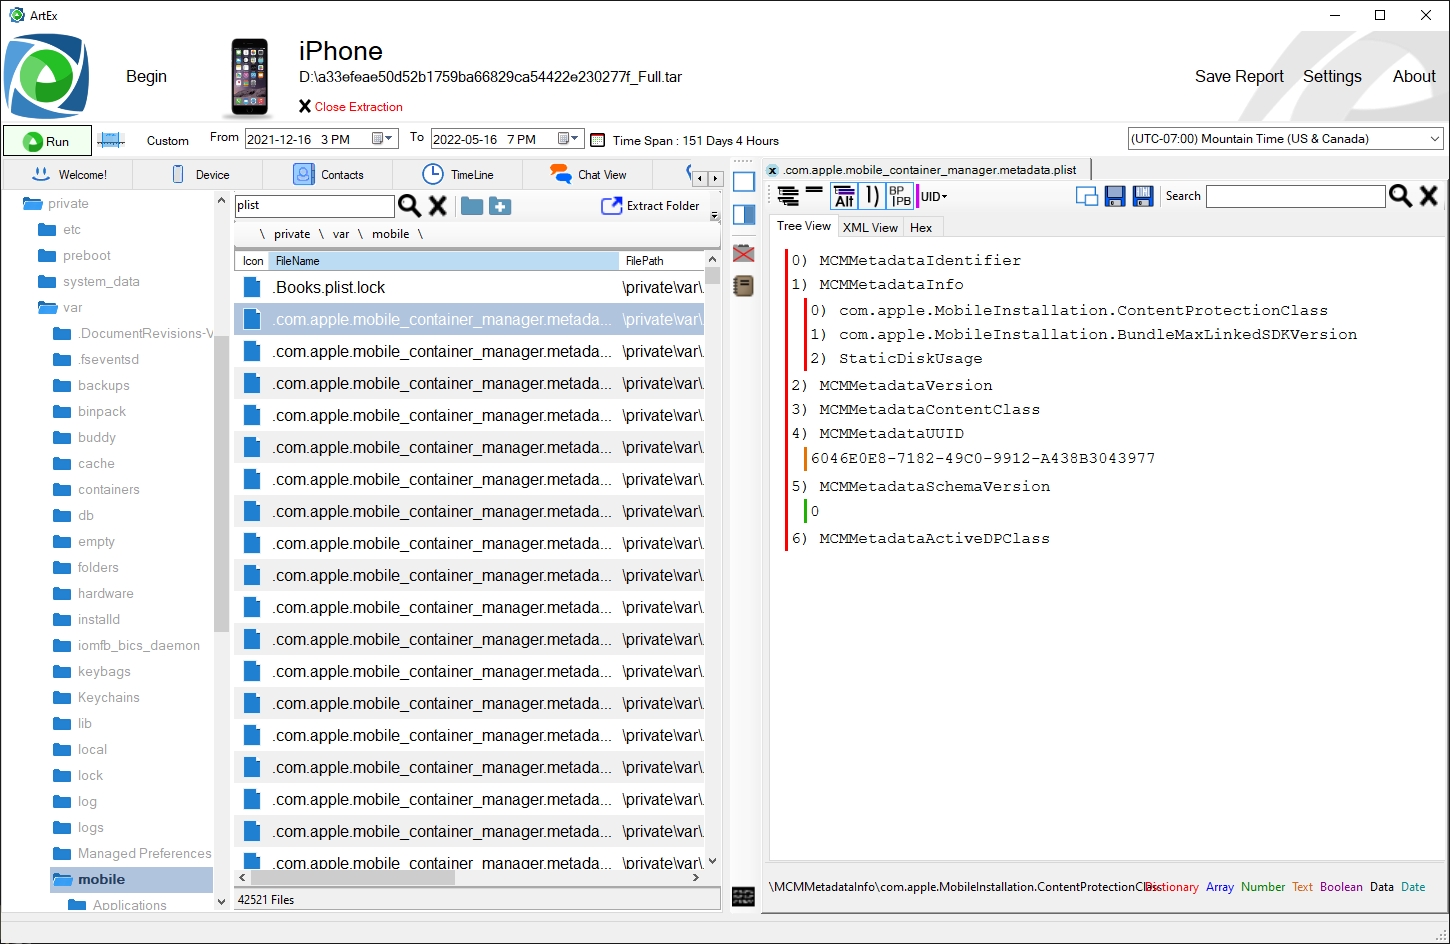The height and width of the screenshot is (944, 1450).
Task: Expand all tree nodes icon
Action: pyautogui.click(x=788, y=196)
